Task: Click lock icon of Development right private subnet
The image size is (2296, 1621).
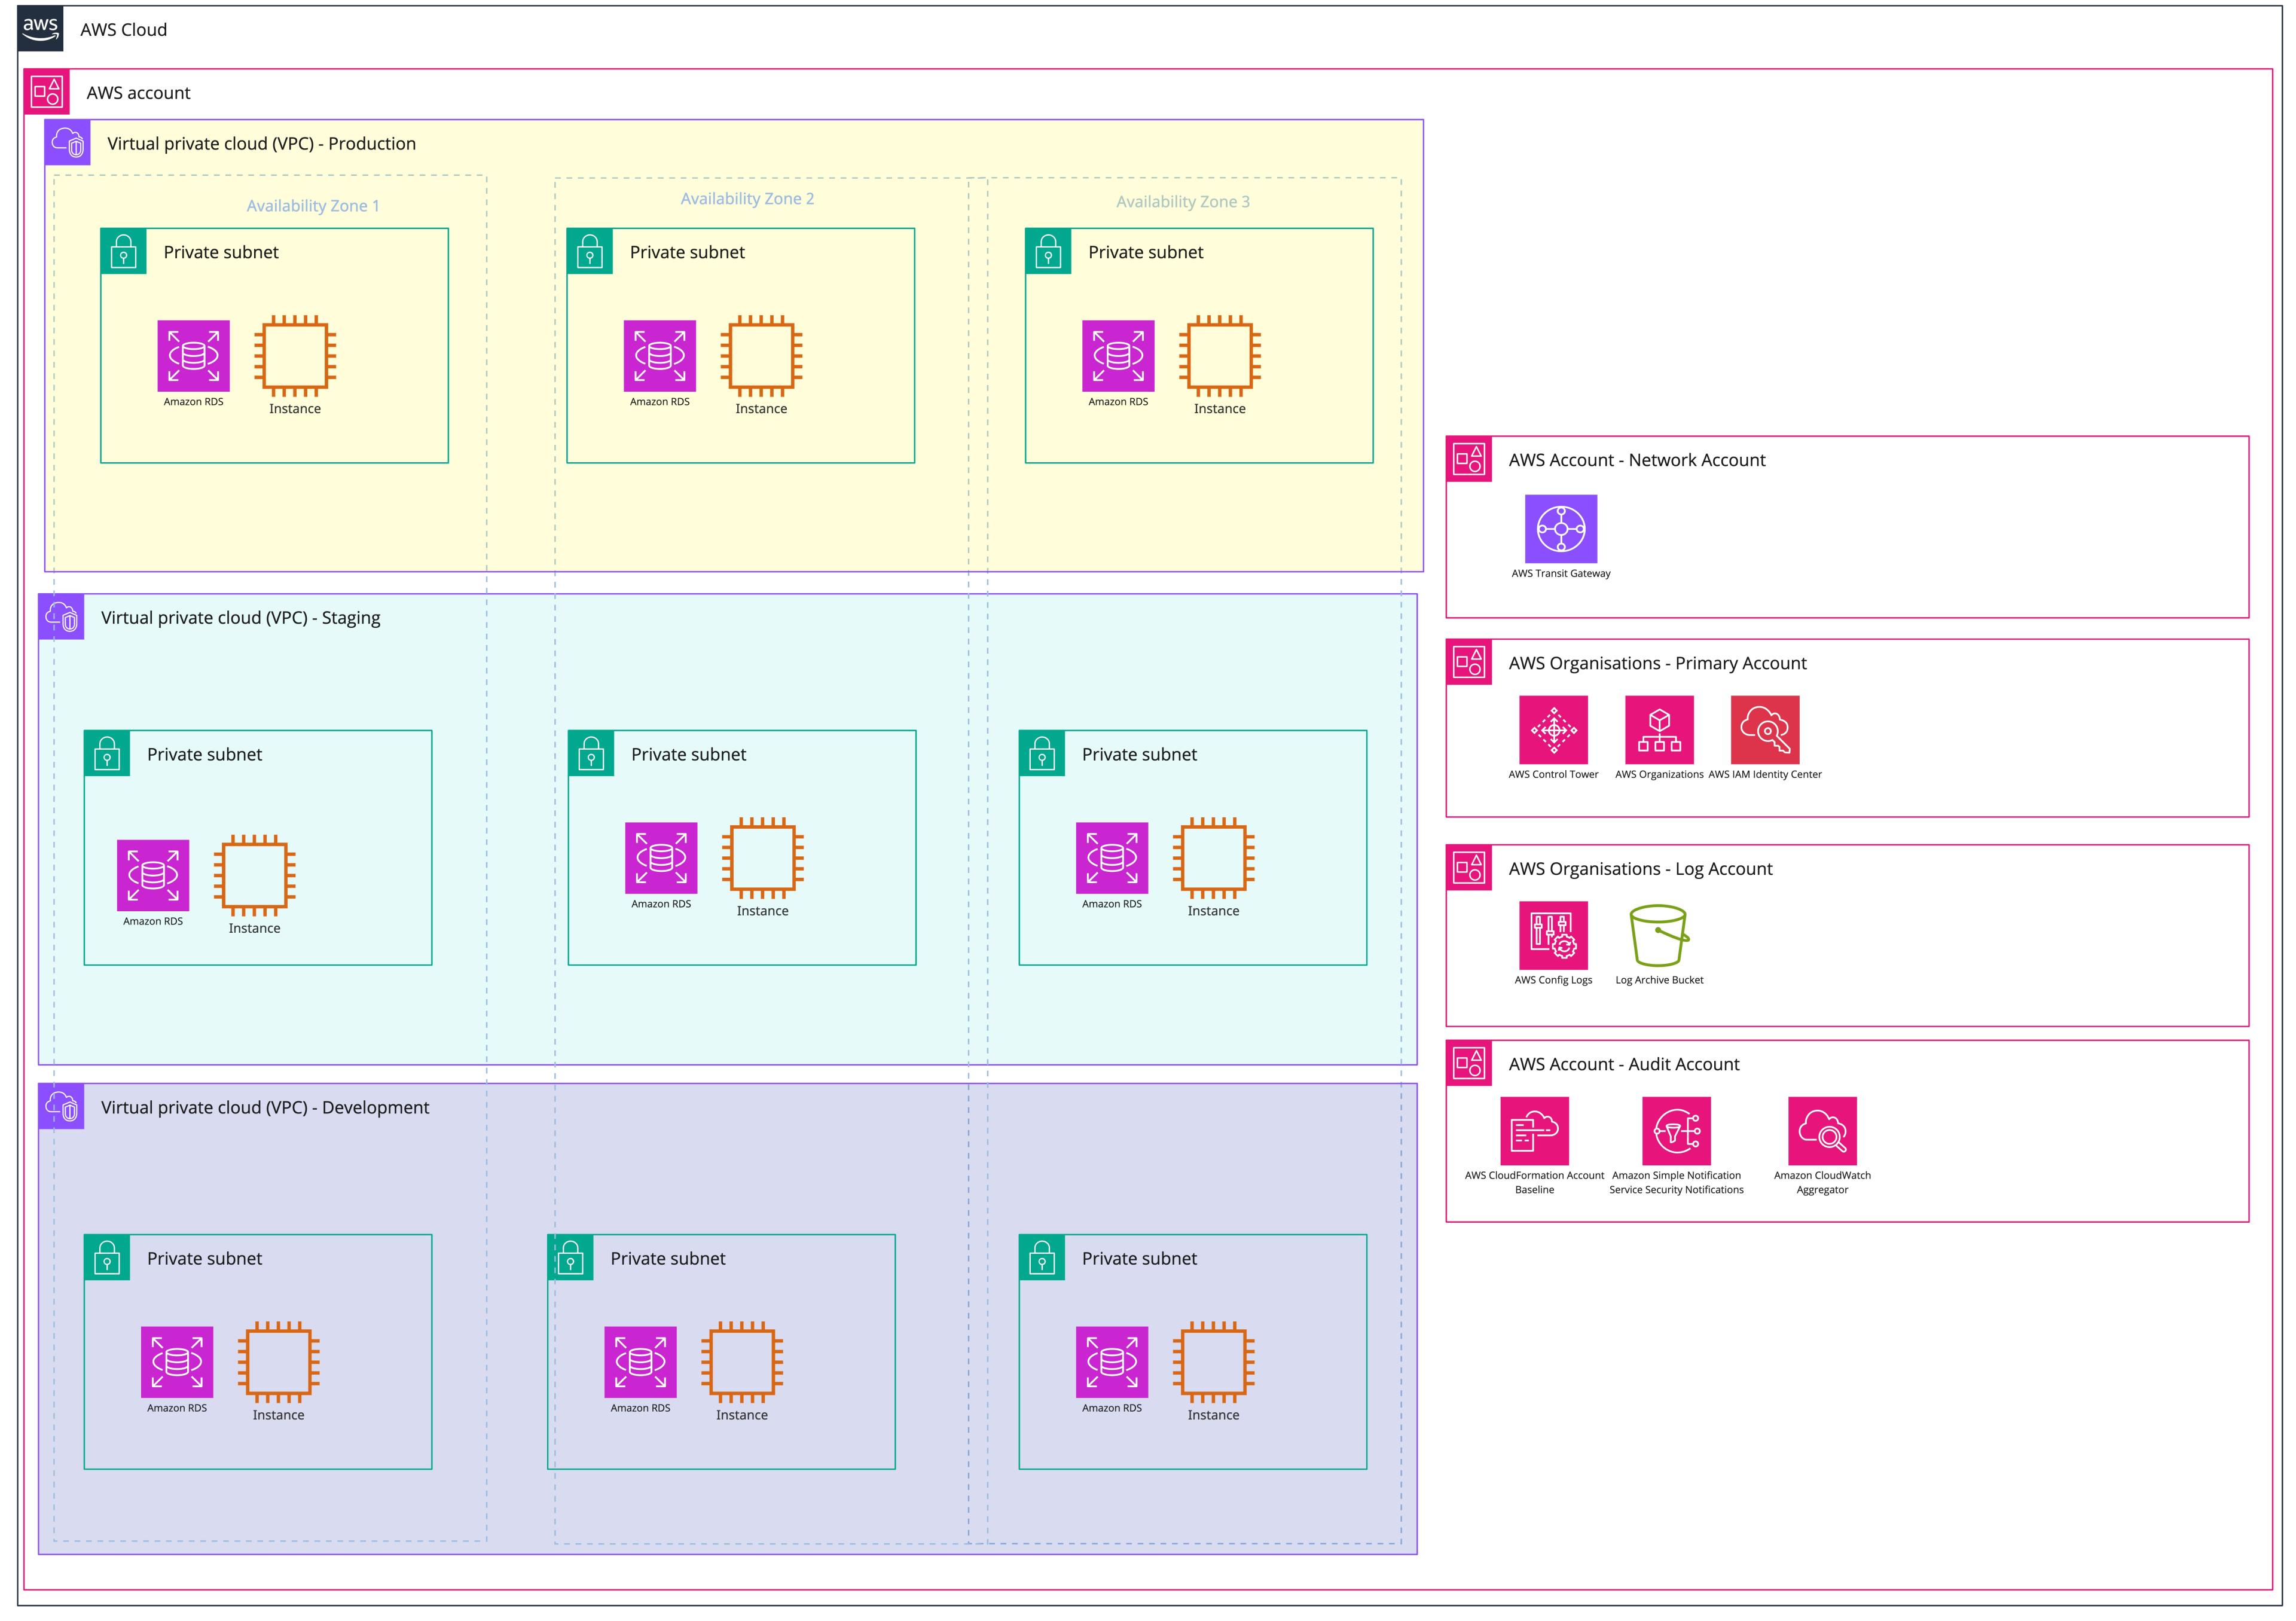Action: 1043,1258
